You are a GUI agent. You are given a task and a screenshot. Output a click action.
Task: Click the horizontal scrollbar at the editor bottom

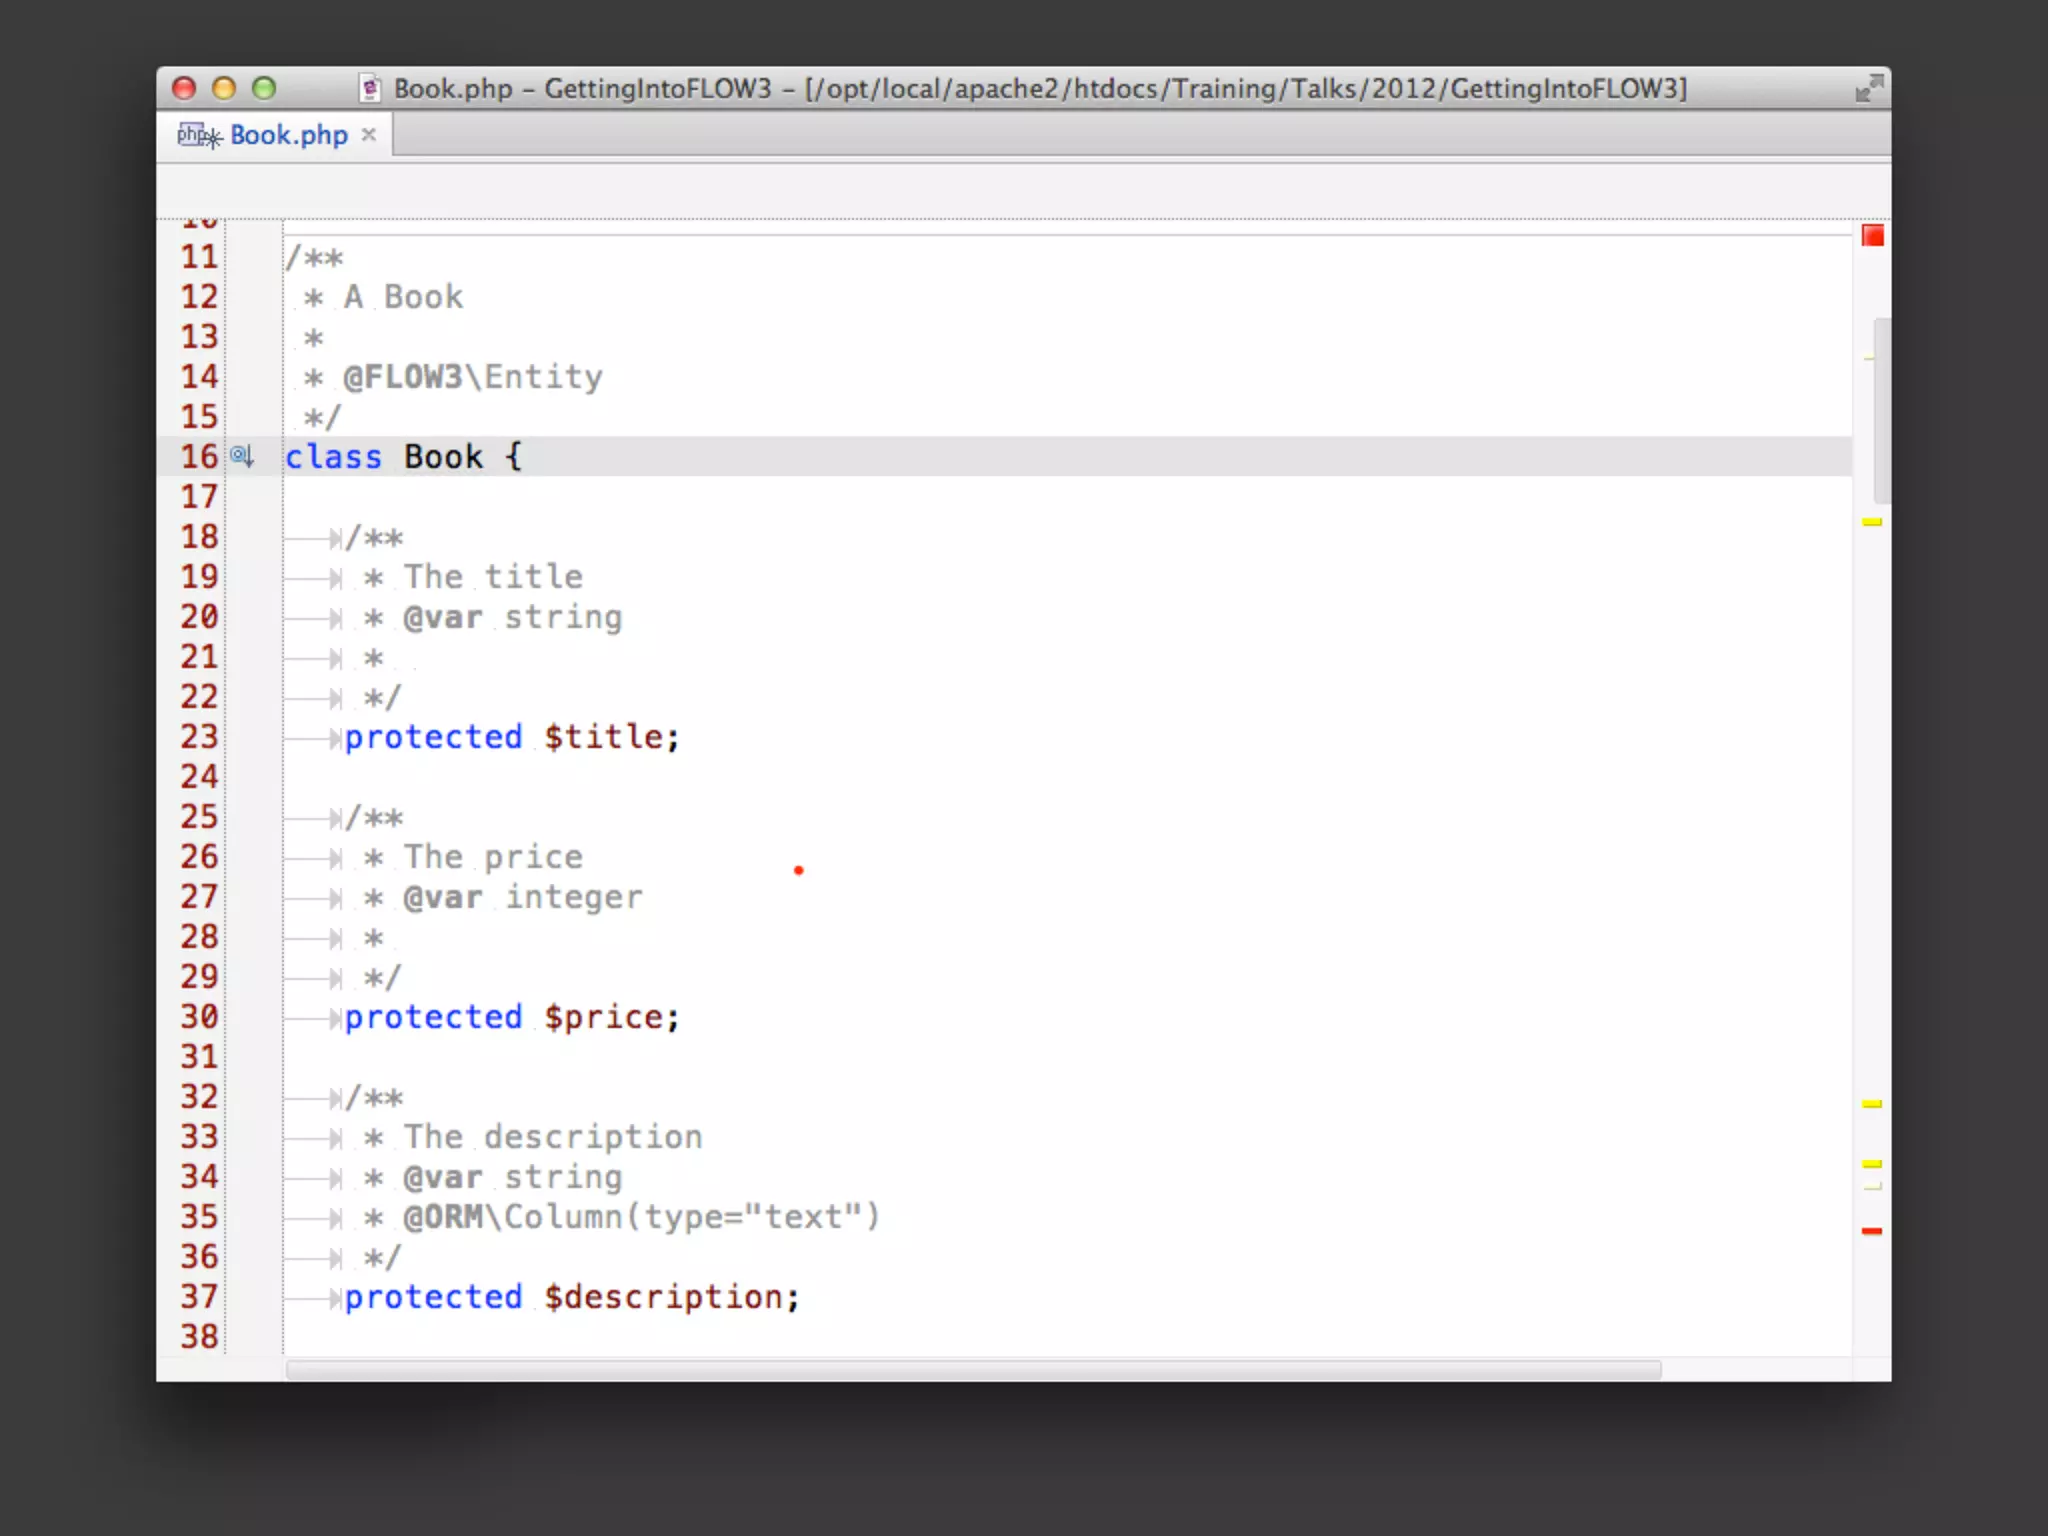tap(972, 1369)
